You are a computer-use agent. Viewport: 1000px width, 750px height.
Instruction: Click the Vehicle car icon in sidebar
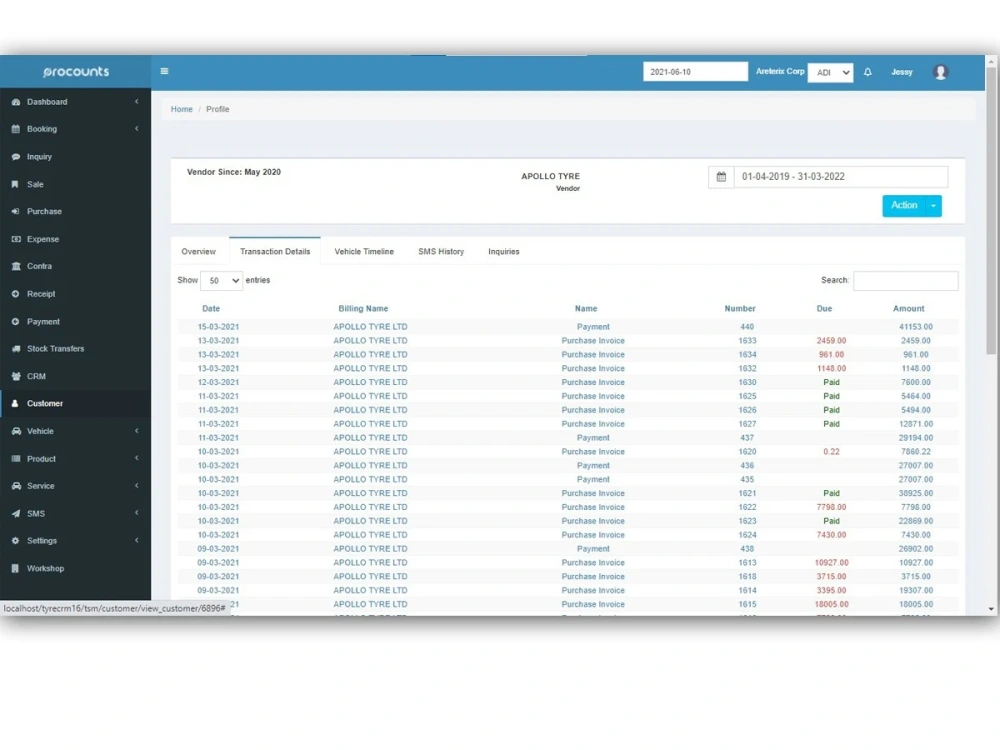tap(16, 432)
